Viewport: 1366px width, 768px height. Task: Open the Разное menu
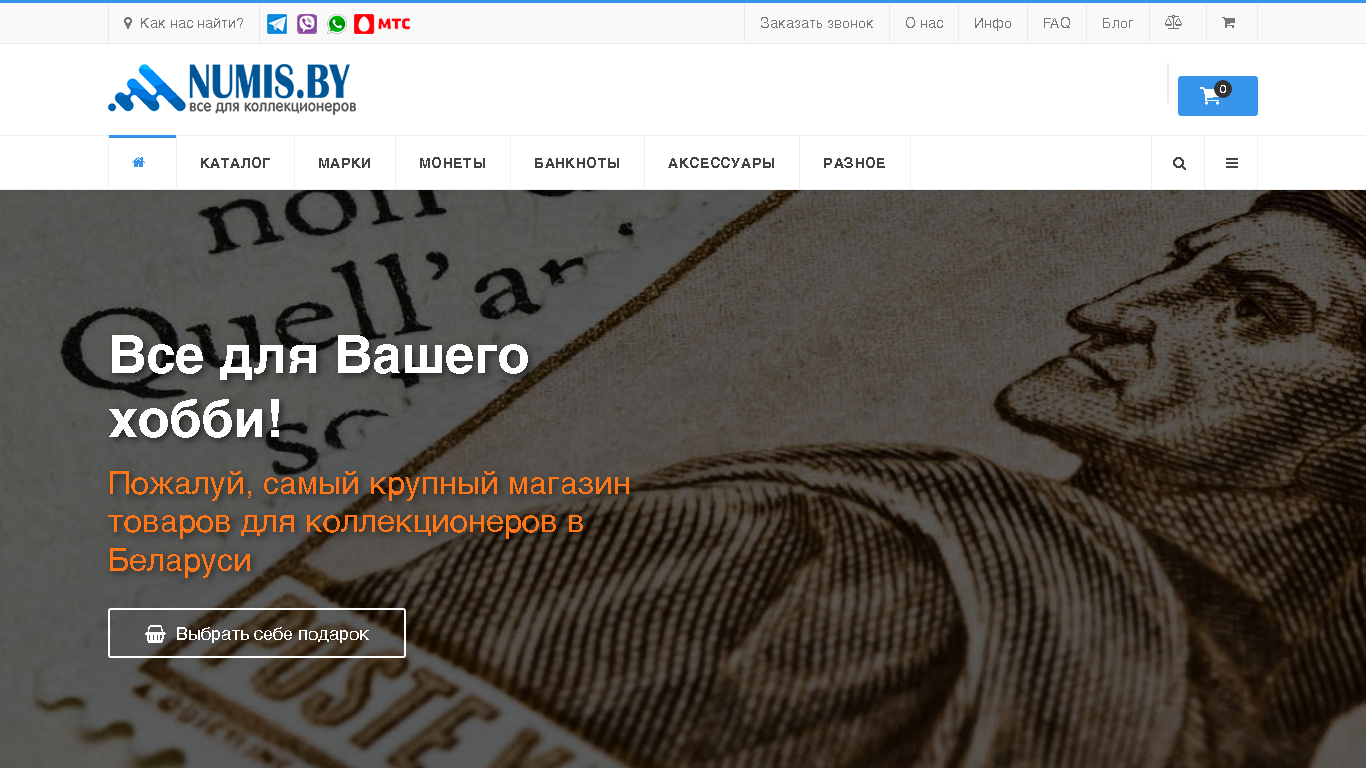[855, 163]
